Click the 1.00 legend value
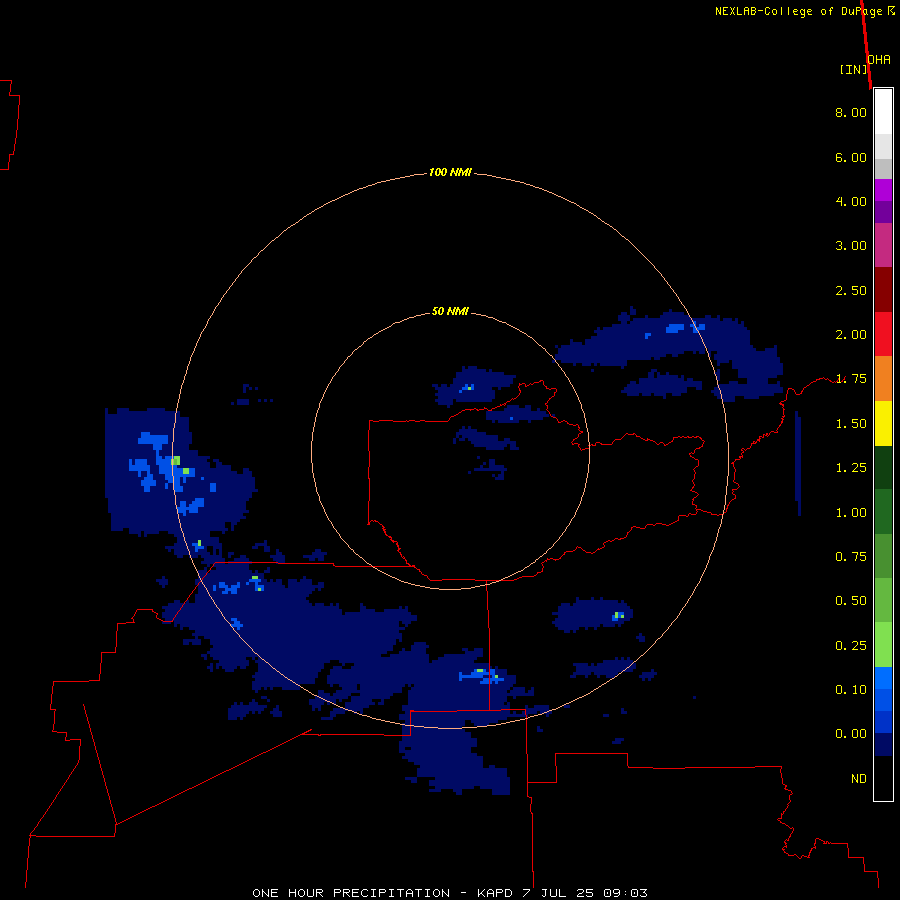The image size is (900, 900). 851,513
